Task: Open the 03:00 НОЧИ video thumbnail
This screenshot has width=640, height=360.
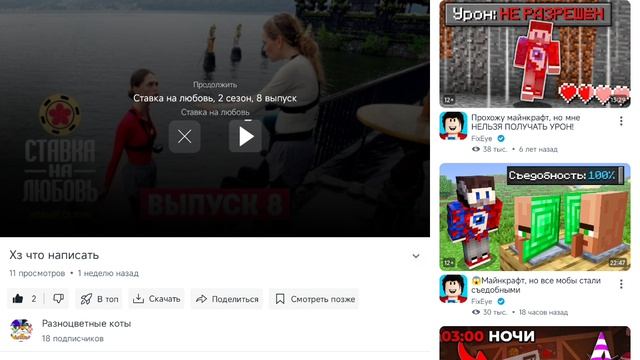Action: click(535, 343)
